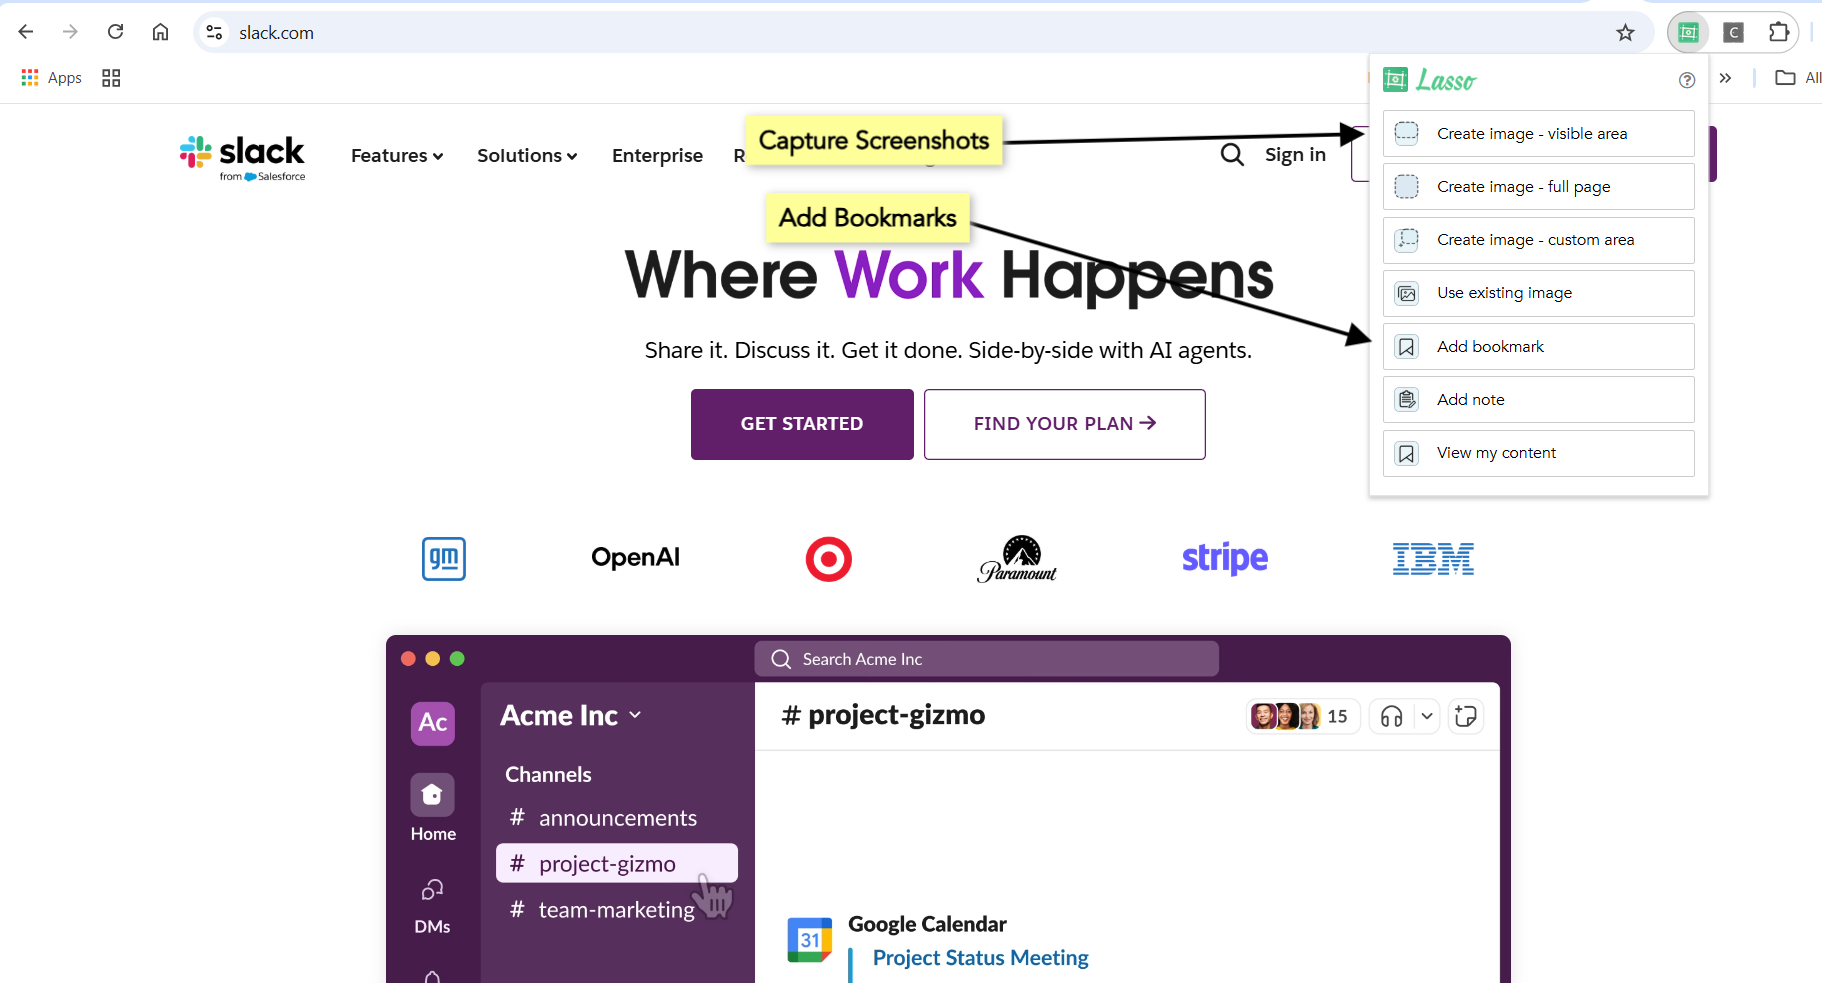Click the Google Calendar app icon

click(x=810, y=940)
